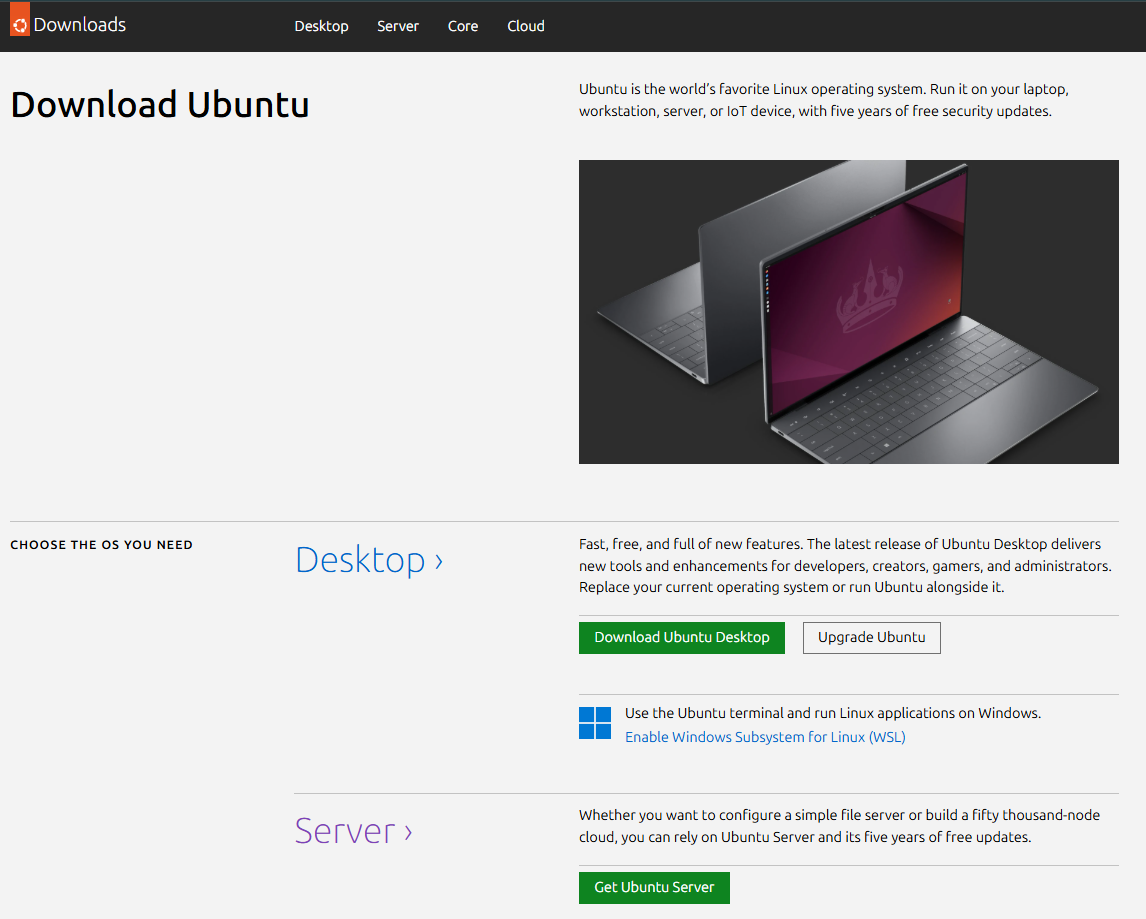Select Desktop in the top navigation
This screenshot has height=919, width=1146.
pos(321,26)
